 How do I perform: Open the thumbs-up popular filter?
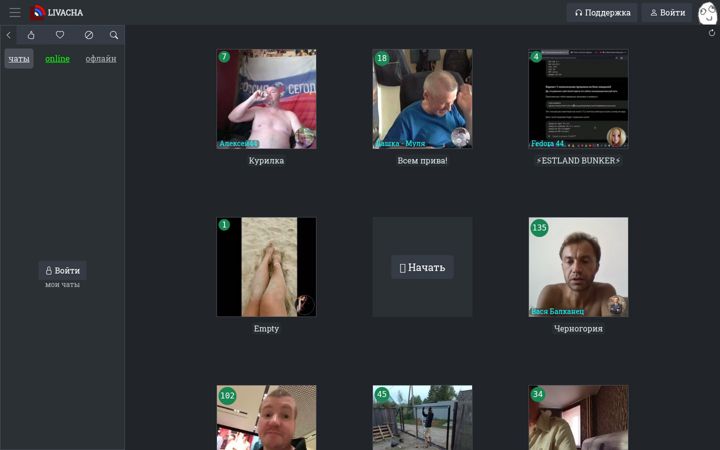coord(31,35)
